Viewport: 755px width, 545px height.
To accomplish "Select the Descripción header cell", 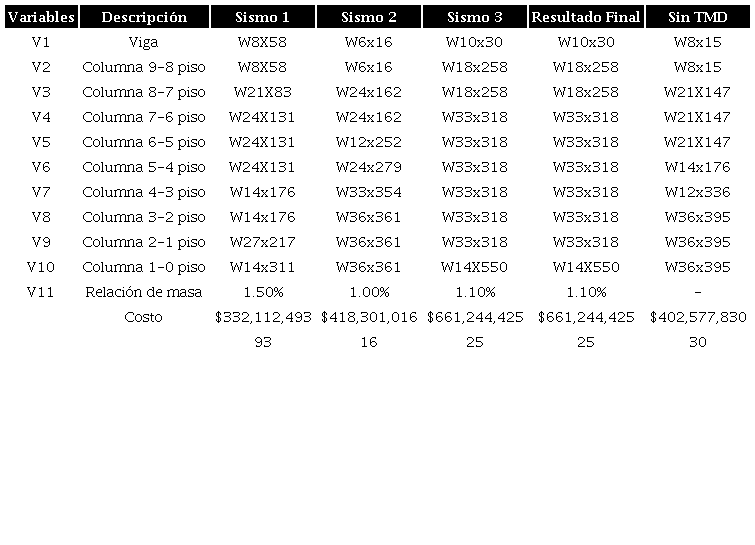I will [144, 17].
